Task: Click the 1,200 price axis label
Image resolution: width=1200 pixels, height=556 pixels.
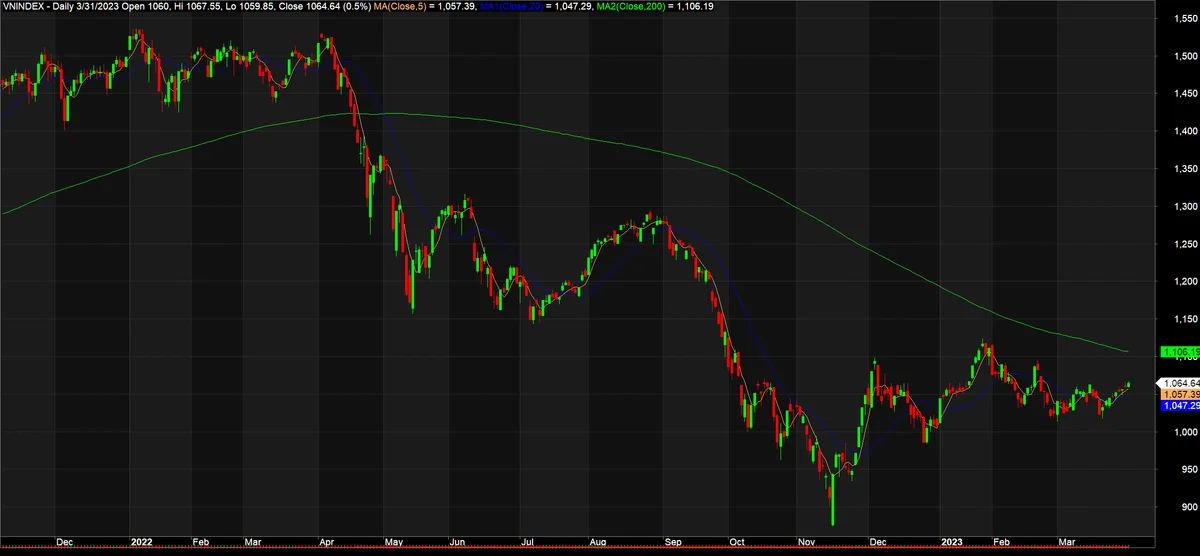Action: click(1186, 283)
